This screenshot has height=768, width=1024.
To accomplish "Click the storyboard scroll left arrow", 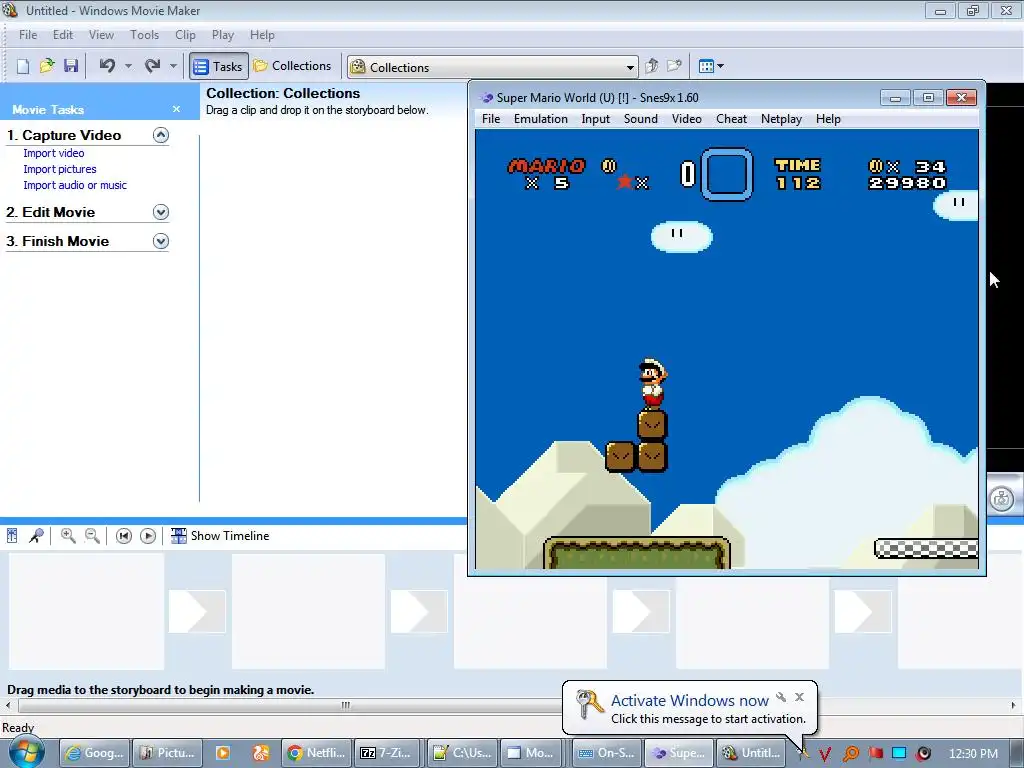I will [8, 705].
